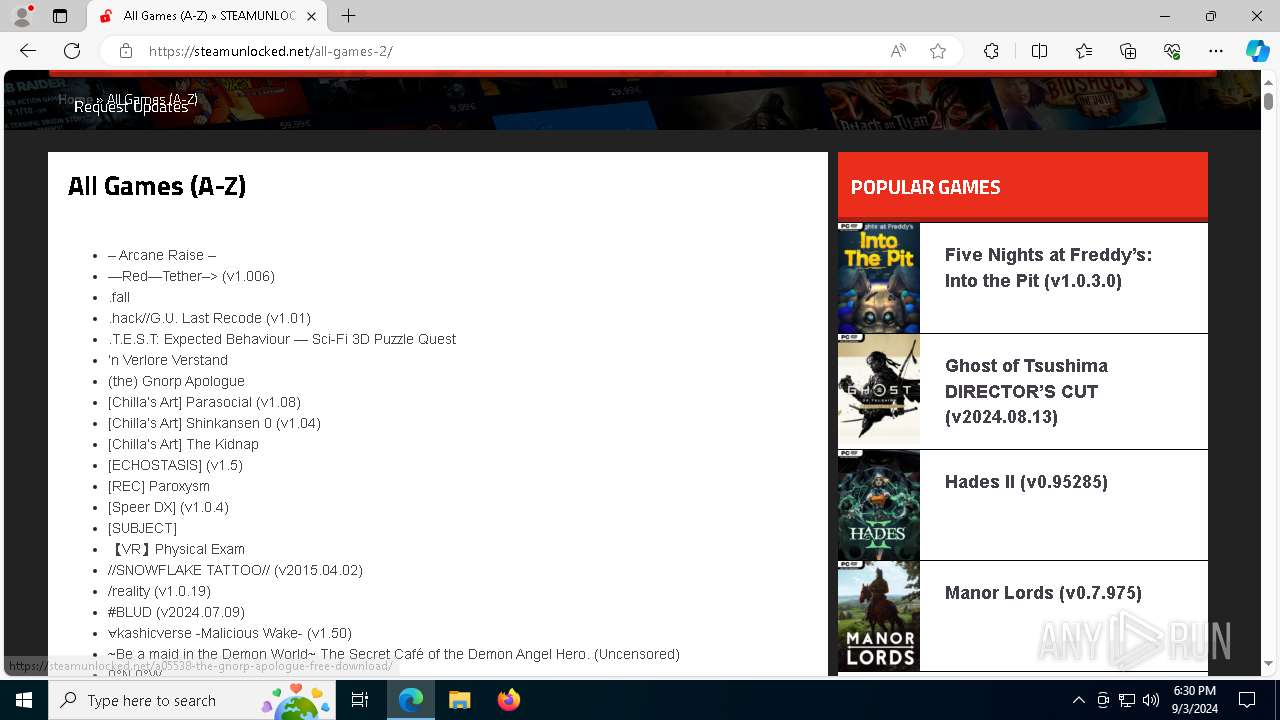Click Ghost of Tsushima cover thumbnail
This screenshot has width=1280, height=720.
coord(878,391)
